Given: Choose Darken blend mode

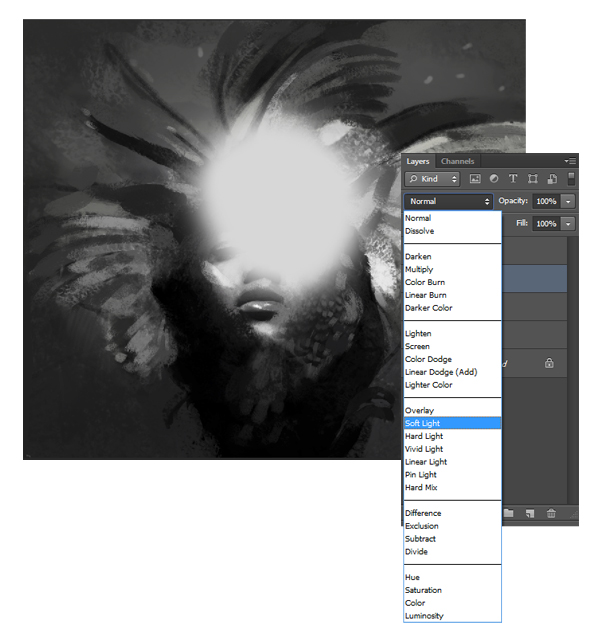Looking at the screenshot, I should coord(452,257).
